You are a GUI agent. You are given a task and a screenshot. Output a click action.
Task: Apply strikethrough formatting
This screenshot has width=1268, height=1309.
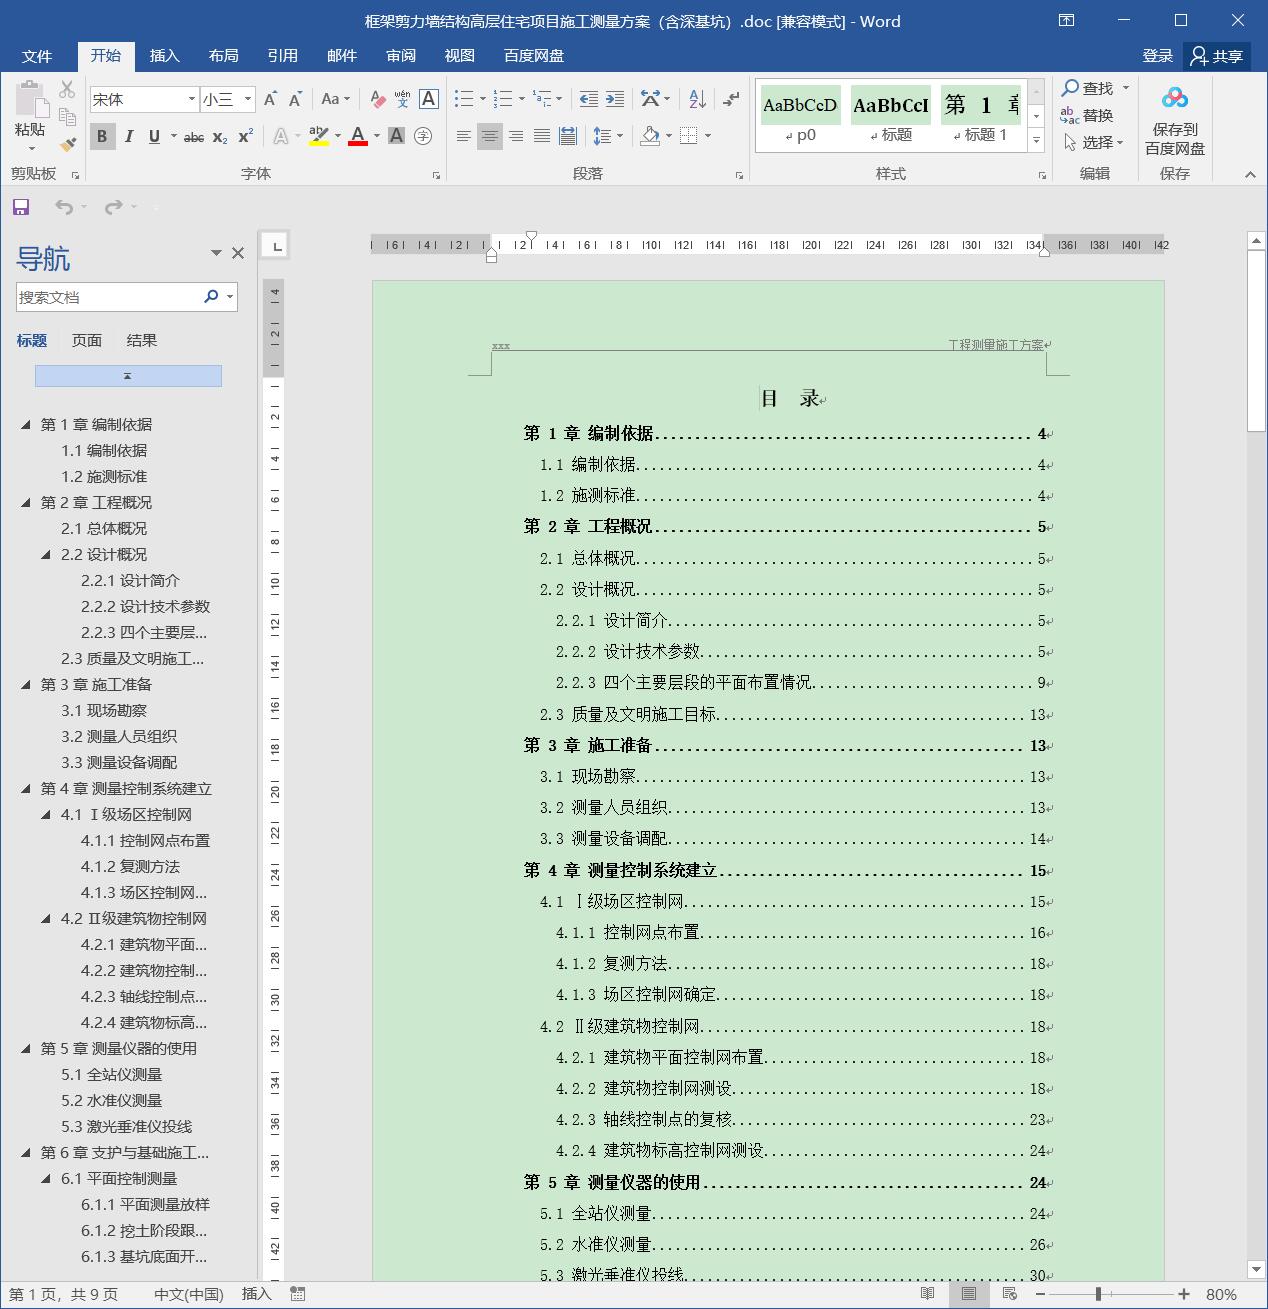[x=194, y=136]
